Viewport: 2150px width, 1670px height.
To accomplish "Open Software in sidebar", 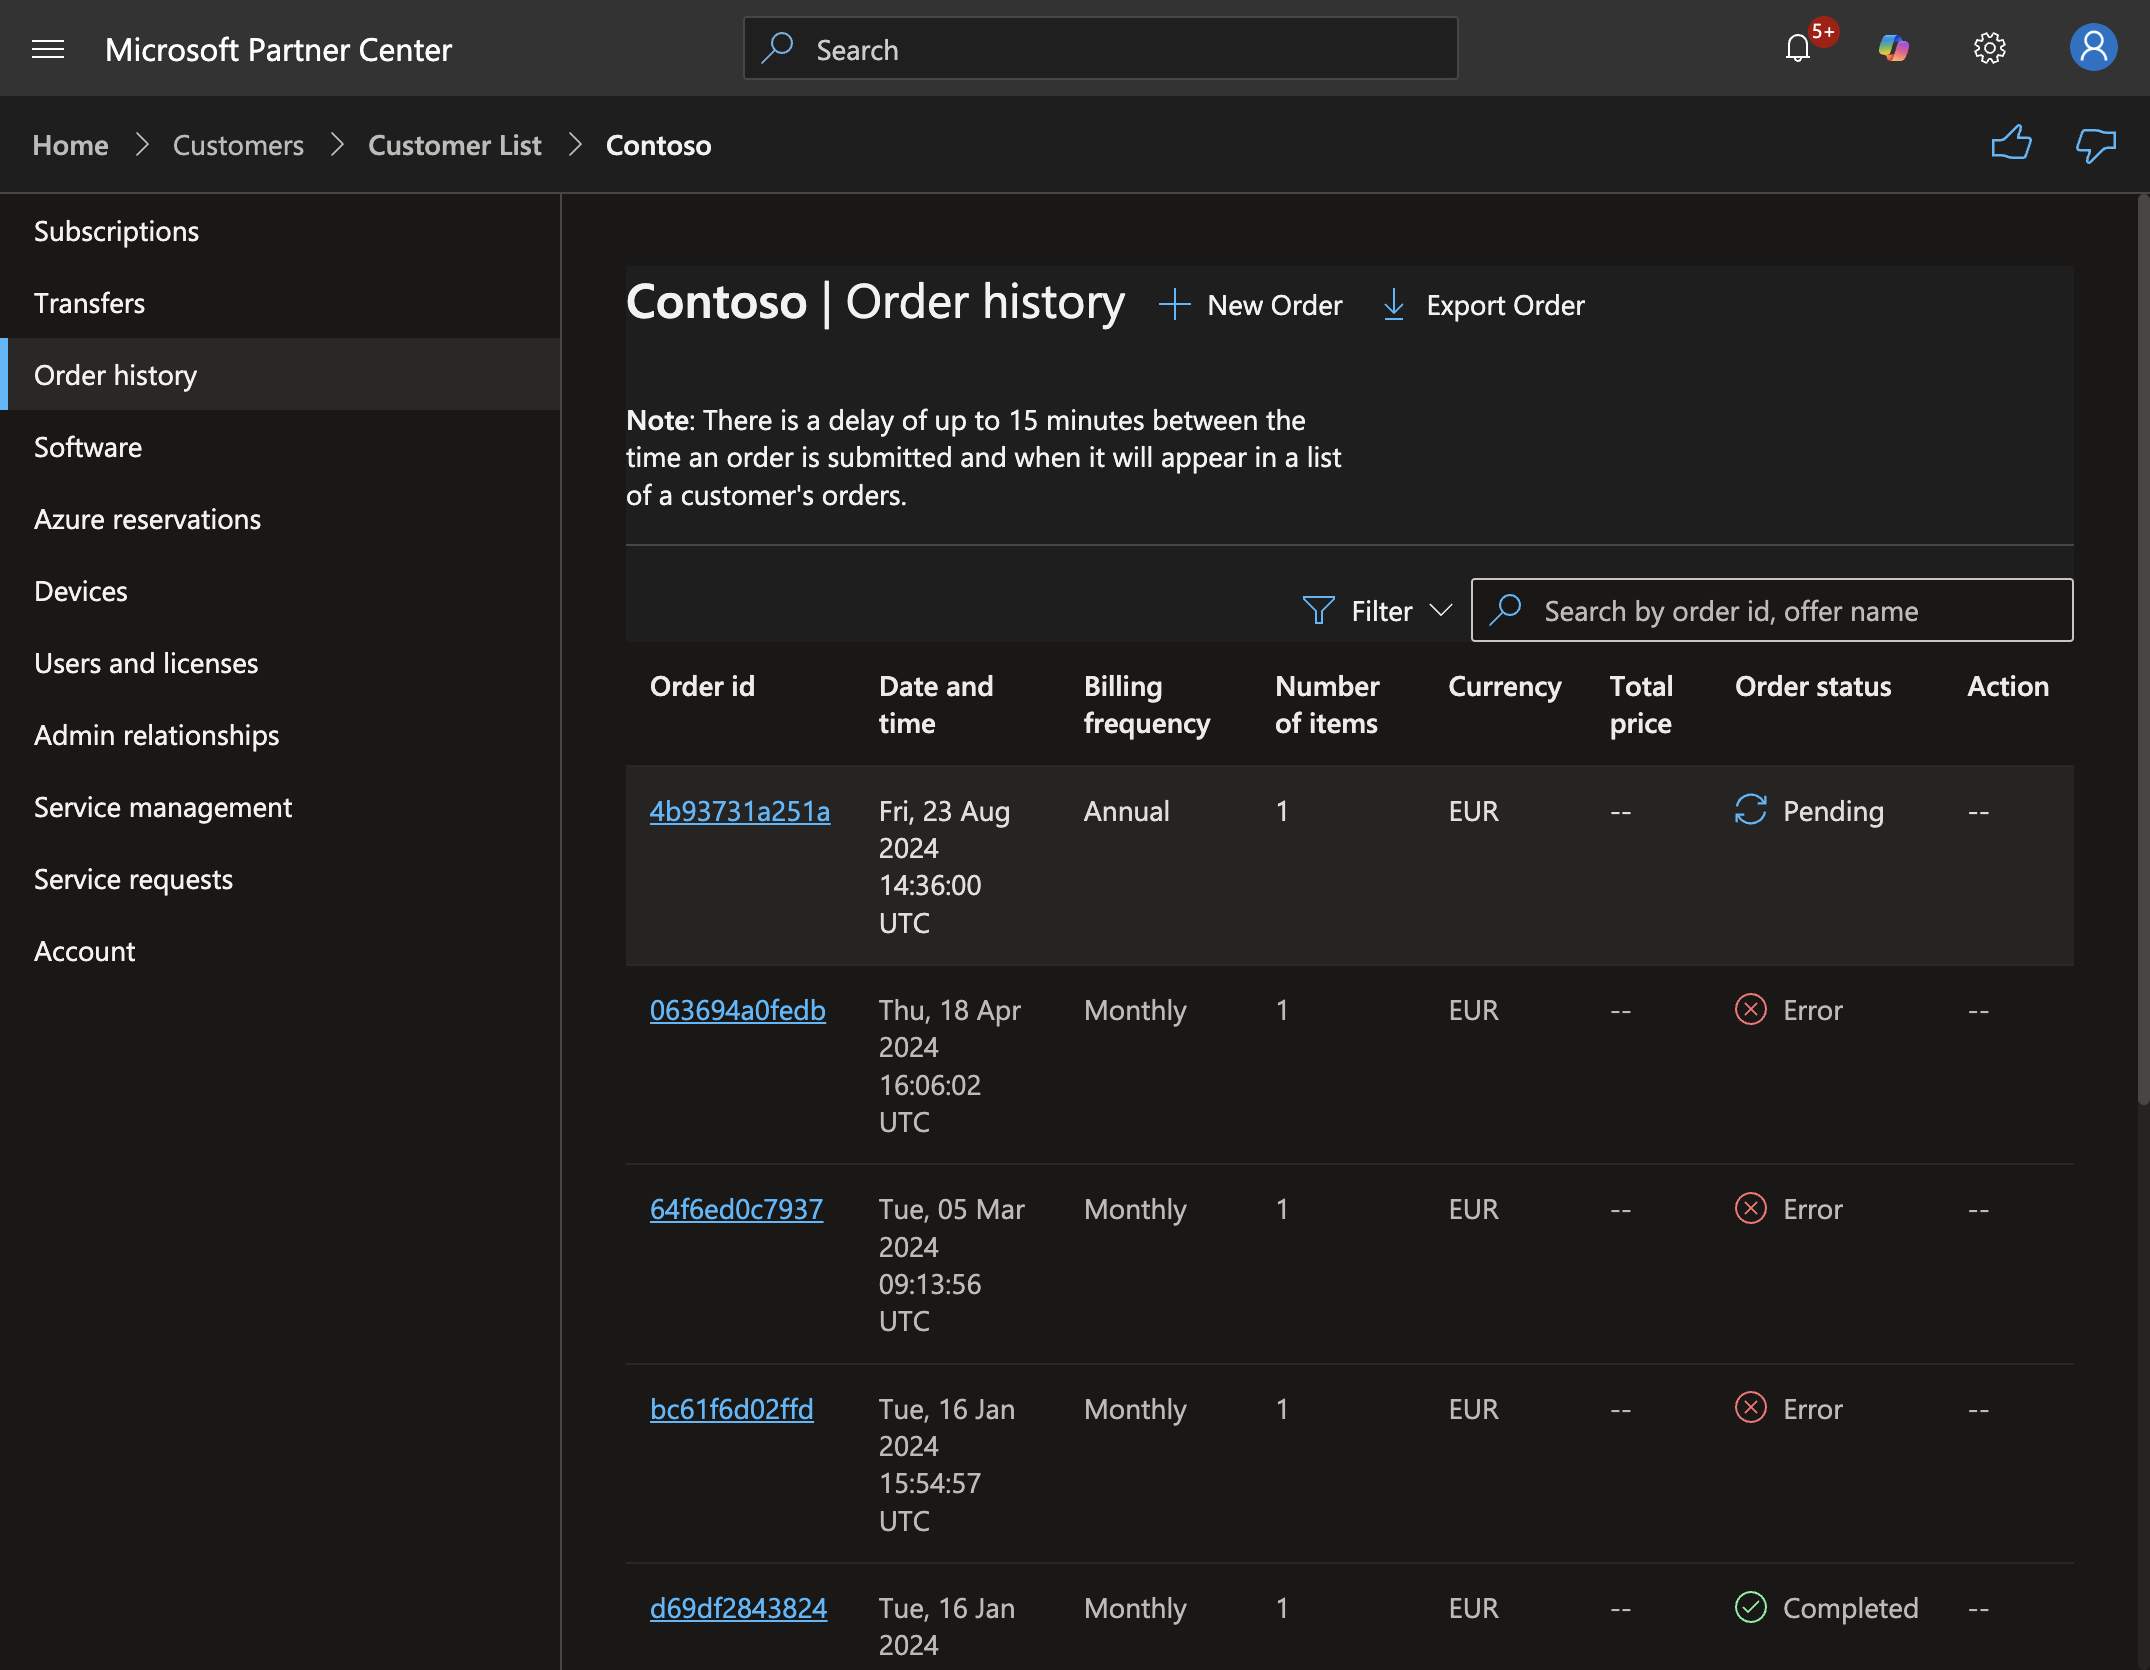I will coord(280,447).
